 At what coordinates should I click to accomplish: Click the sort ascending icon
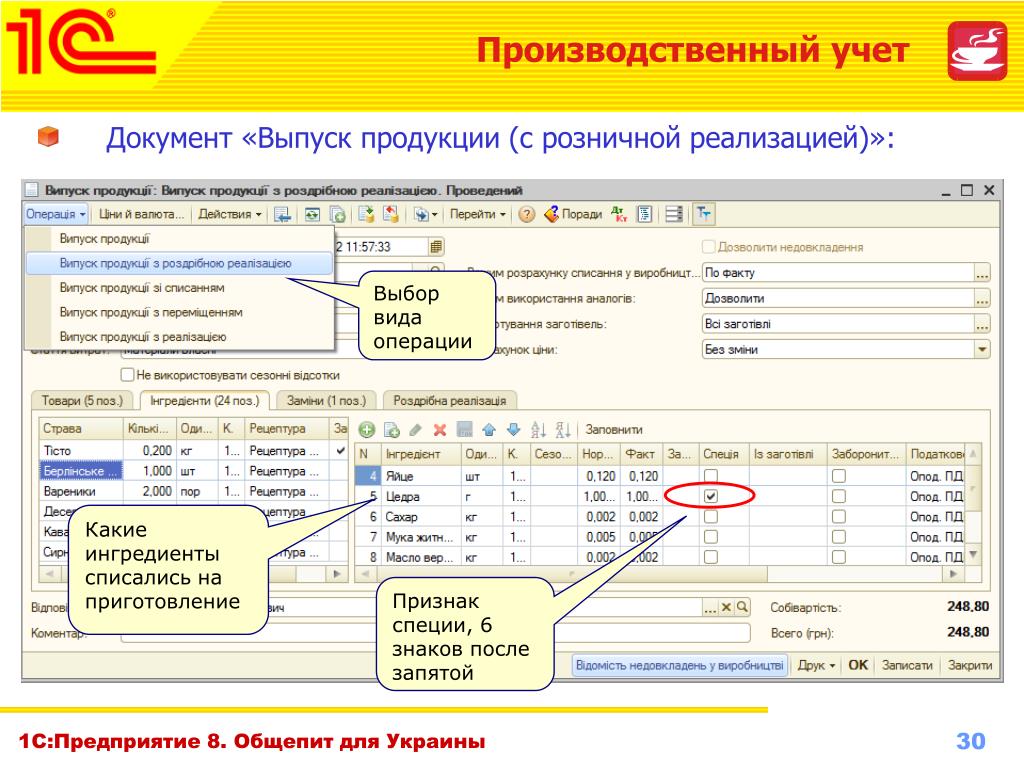coord(538,430)
